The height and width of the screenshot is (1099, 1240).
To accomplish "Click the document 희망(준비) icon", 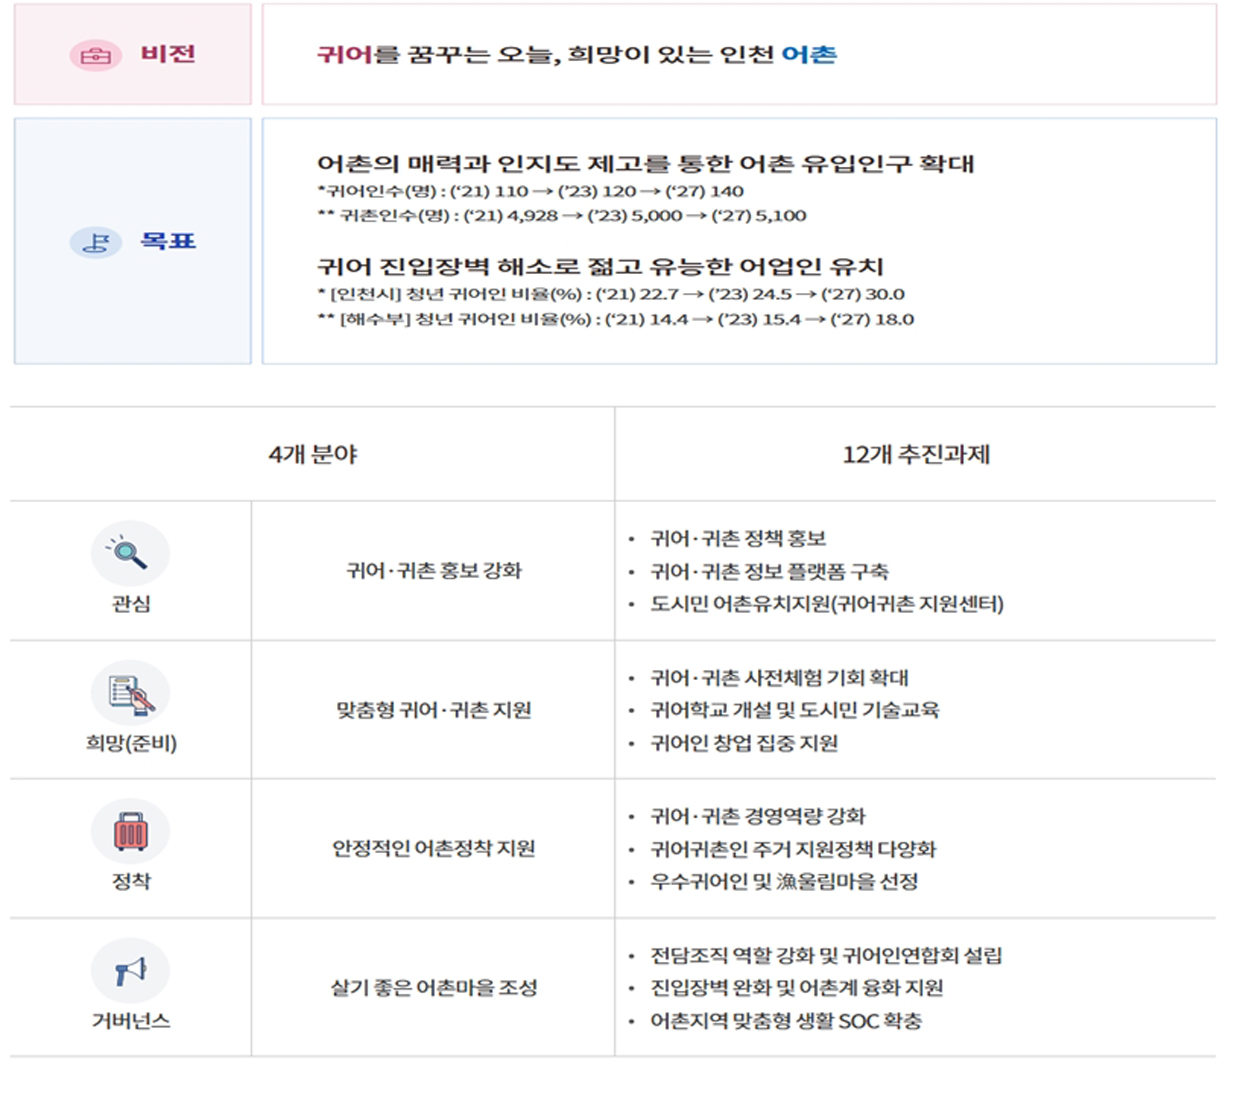I will pyautogui.click(x=130, y=693).
